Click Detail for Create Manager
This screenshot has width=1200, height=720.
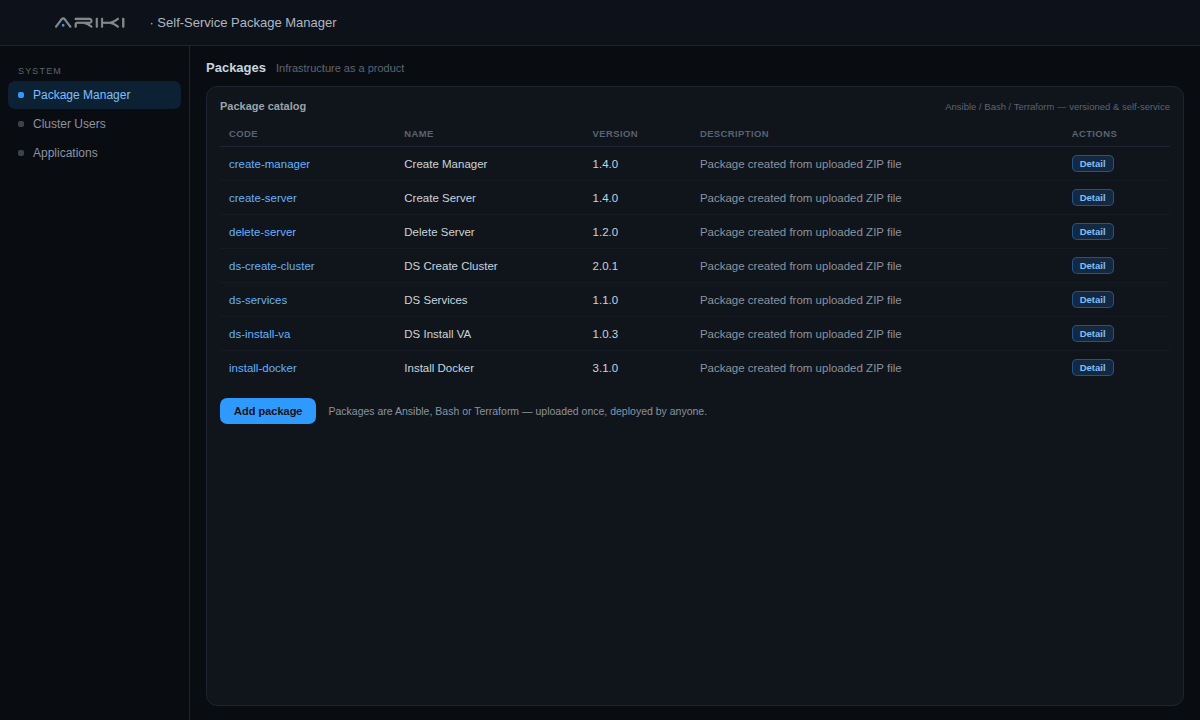click(x=1092, y=164)
